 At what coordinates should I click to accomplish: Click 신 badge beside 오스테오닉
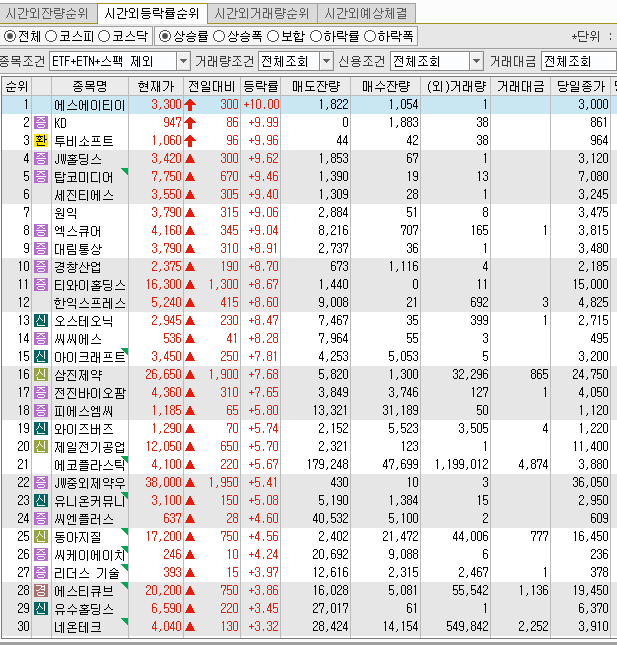click(41, 320)
